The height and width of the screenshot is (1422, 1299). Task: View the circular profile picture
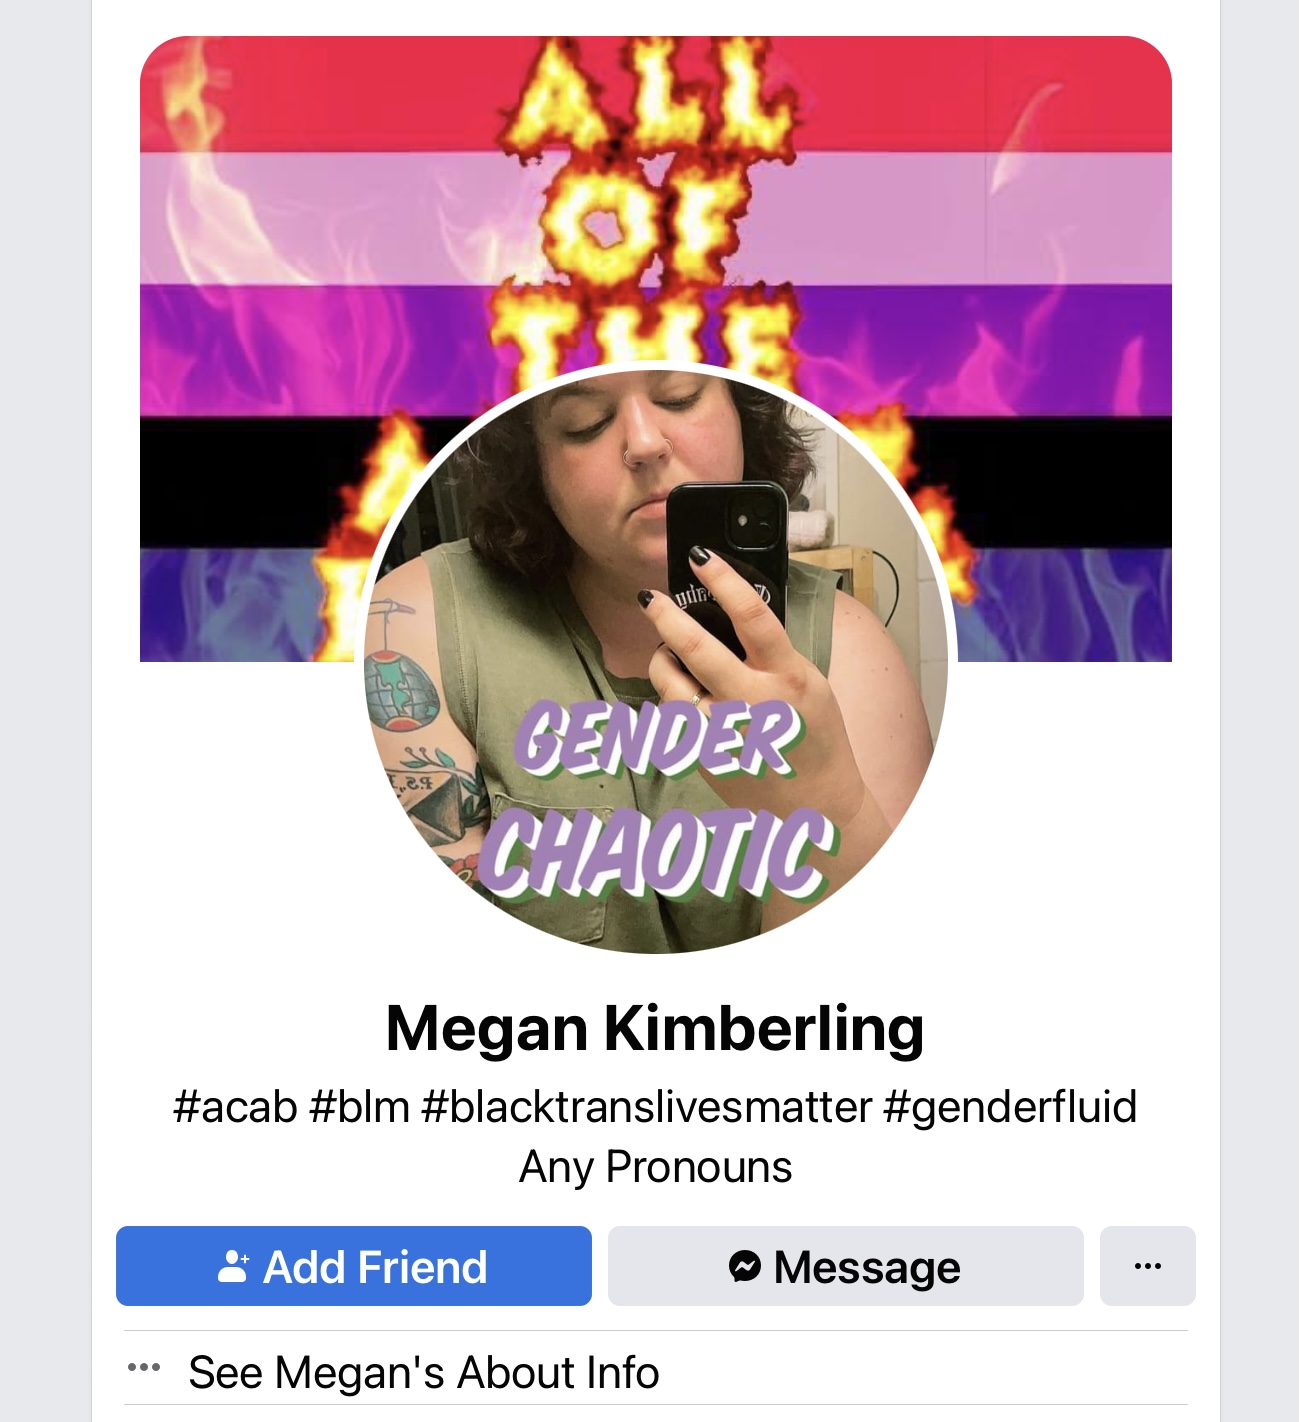click(x=656, y=661)
